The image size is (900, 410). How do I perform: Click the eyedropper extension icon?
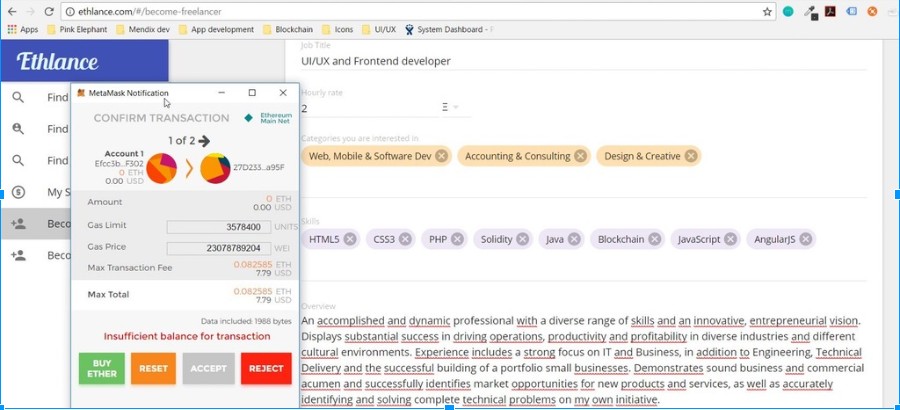click(810, 11)
